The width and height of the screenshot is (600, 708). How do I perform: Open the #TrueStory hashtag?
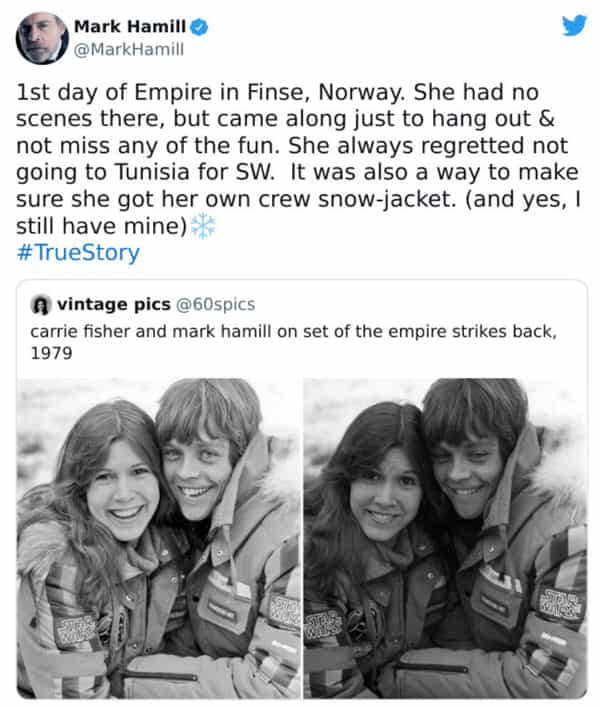coord(78,252)
